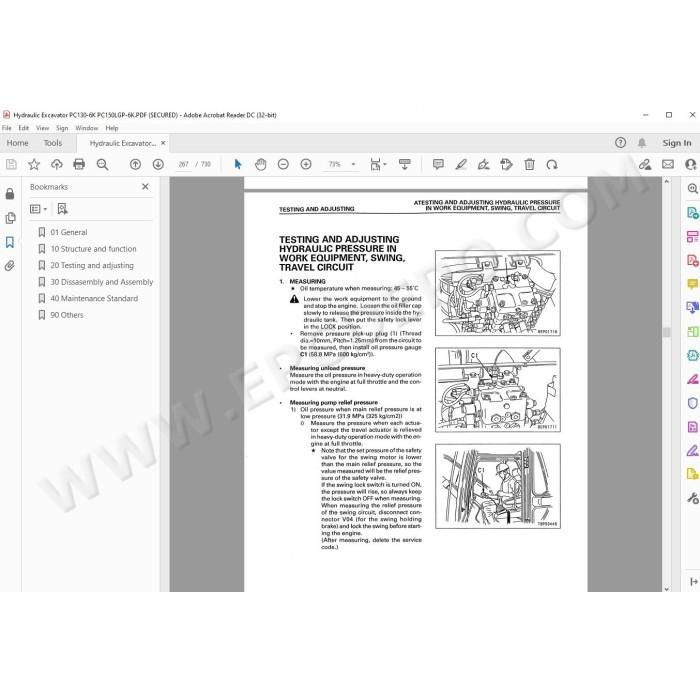Click the Save file icon in toolbar
This screenshot has height=700, width=700.
click(x=11, y=165)
